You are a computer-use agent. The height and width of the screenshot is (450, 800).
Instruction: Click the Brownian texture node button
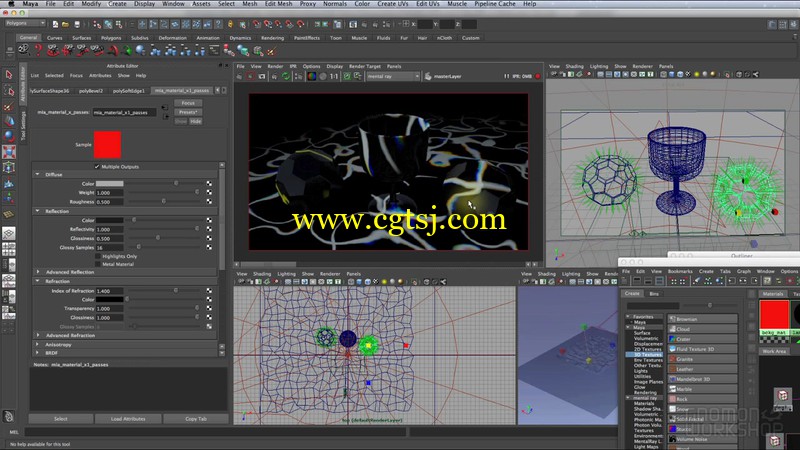[x=703, y=319]
